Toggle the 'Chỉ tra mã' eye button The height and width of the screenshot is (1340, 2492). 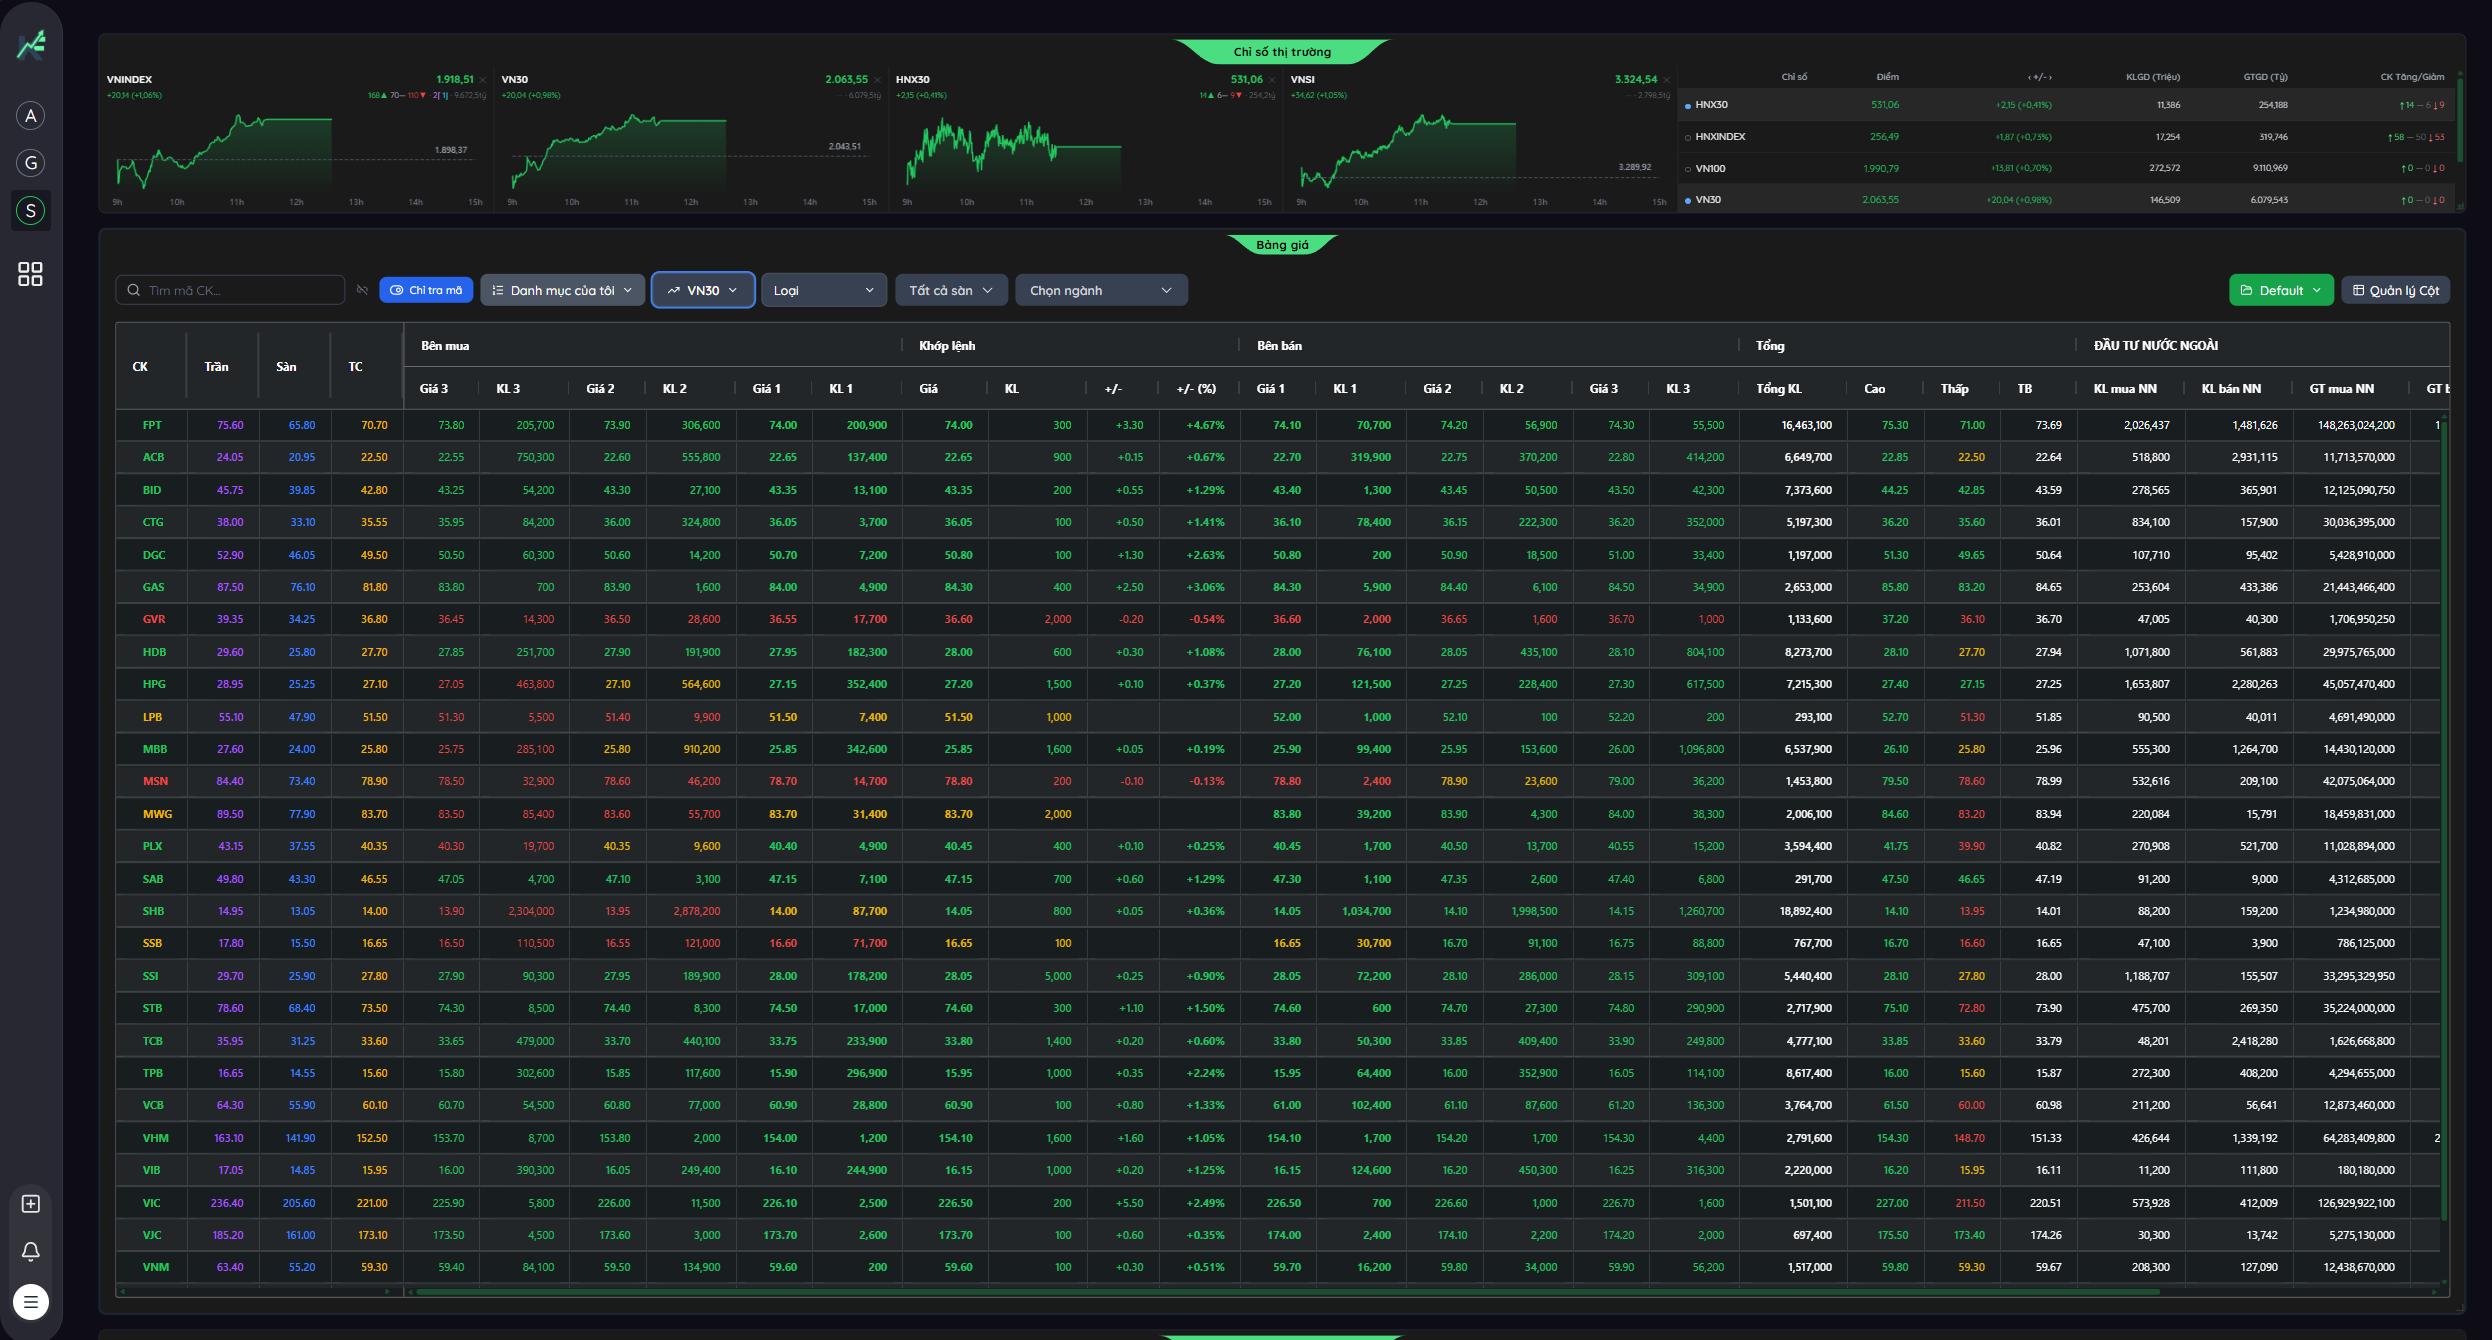427,290
